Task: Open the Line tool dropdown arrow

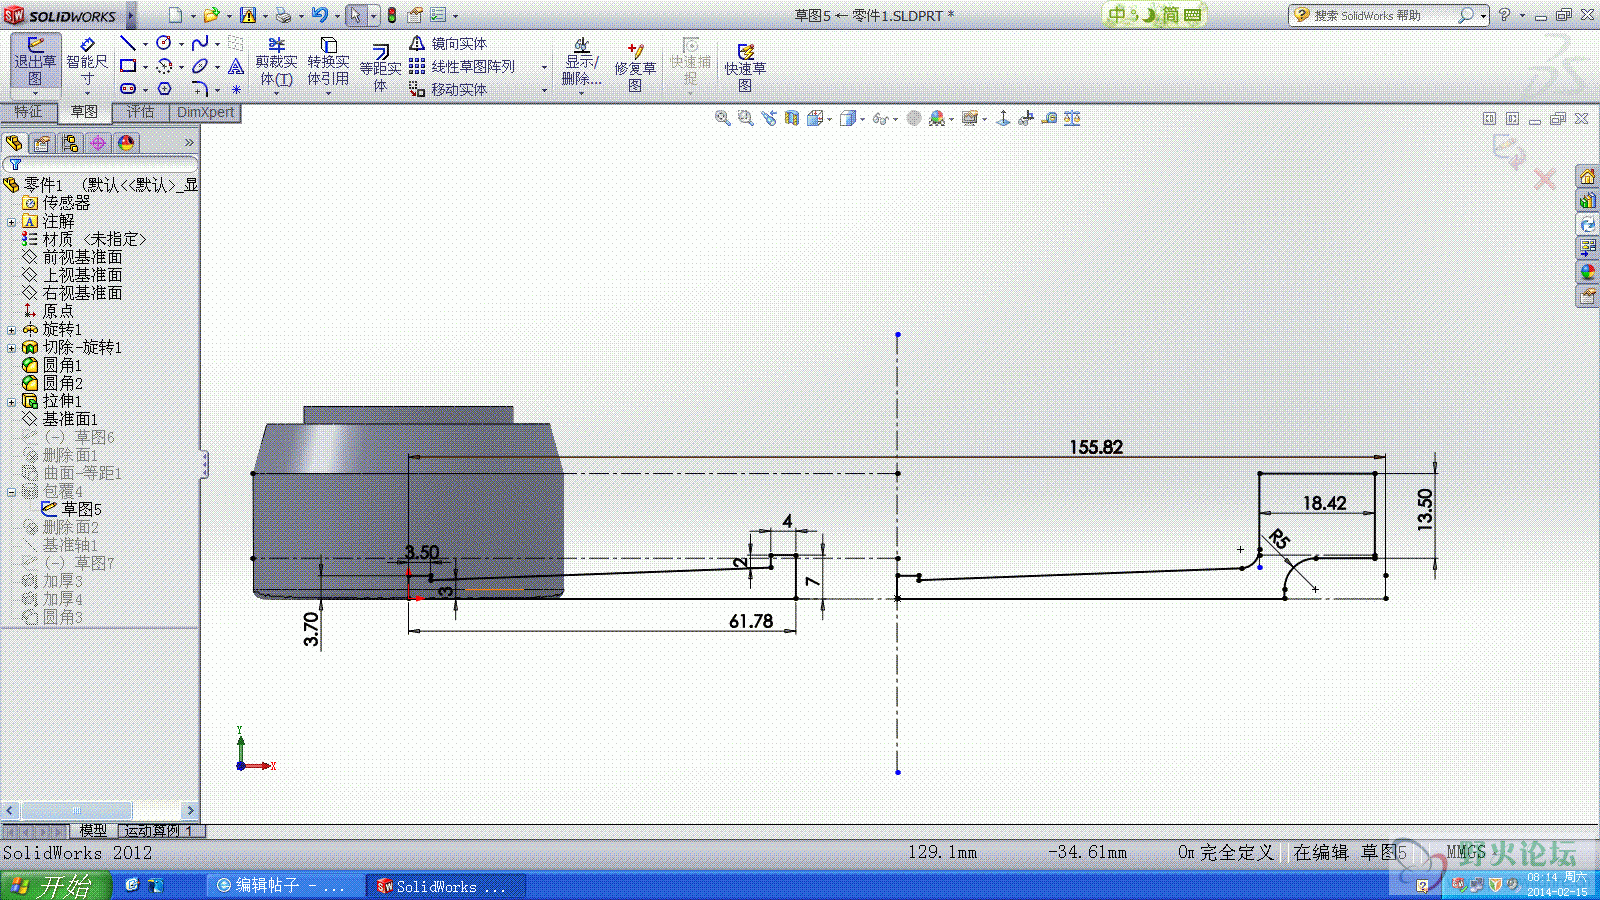Action: point(145,44)
